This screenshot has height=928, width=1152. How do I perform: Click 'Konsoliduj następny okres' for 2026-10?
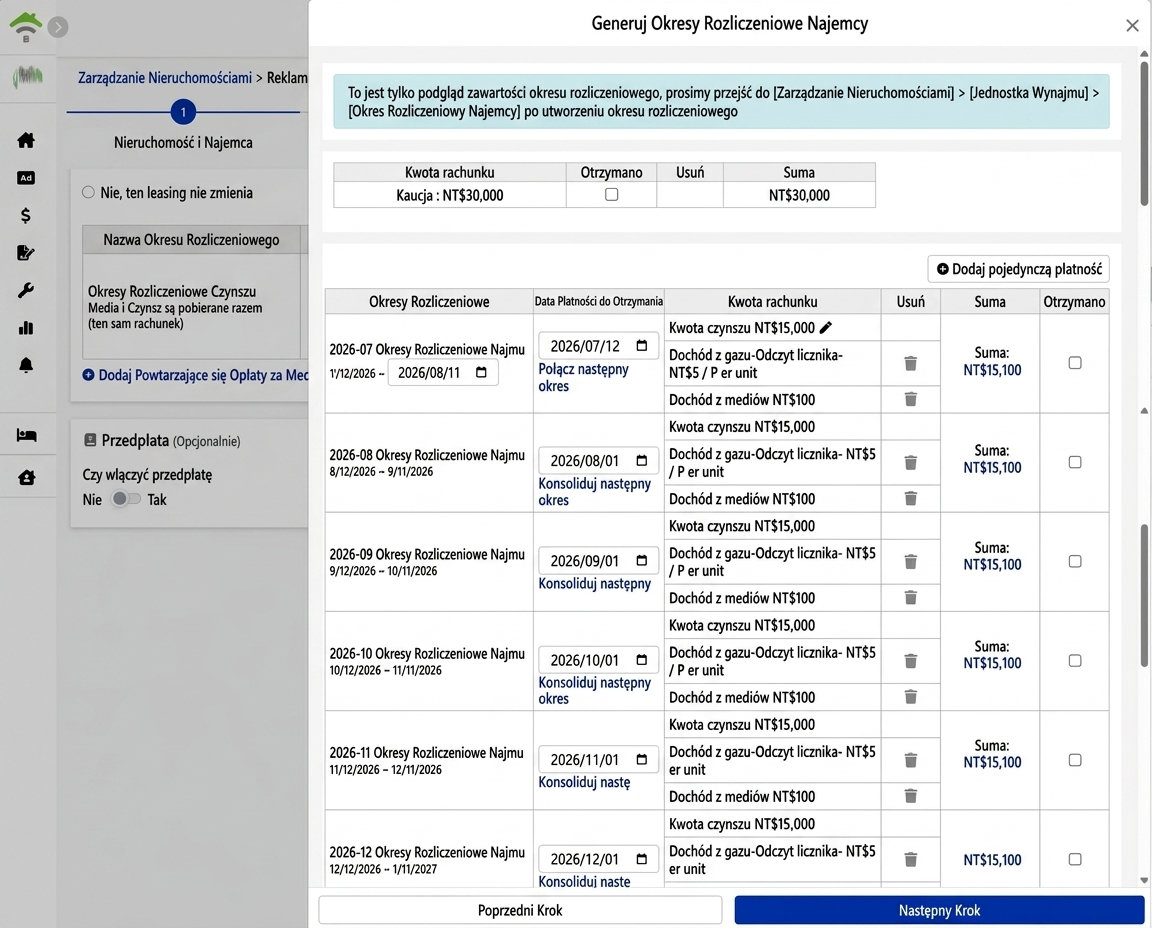click(x=594, y=690)
